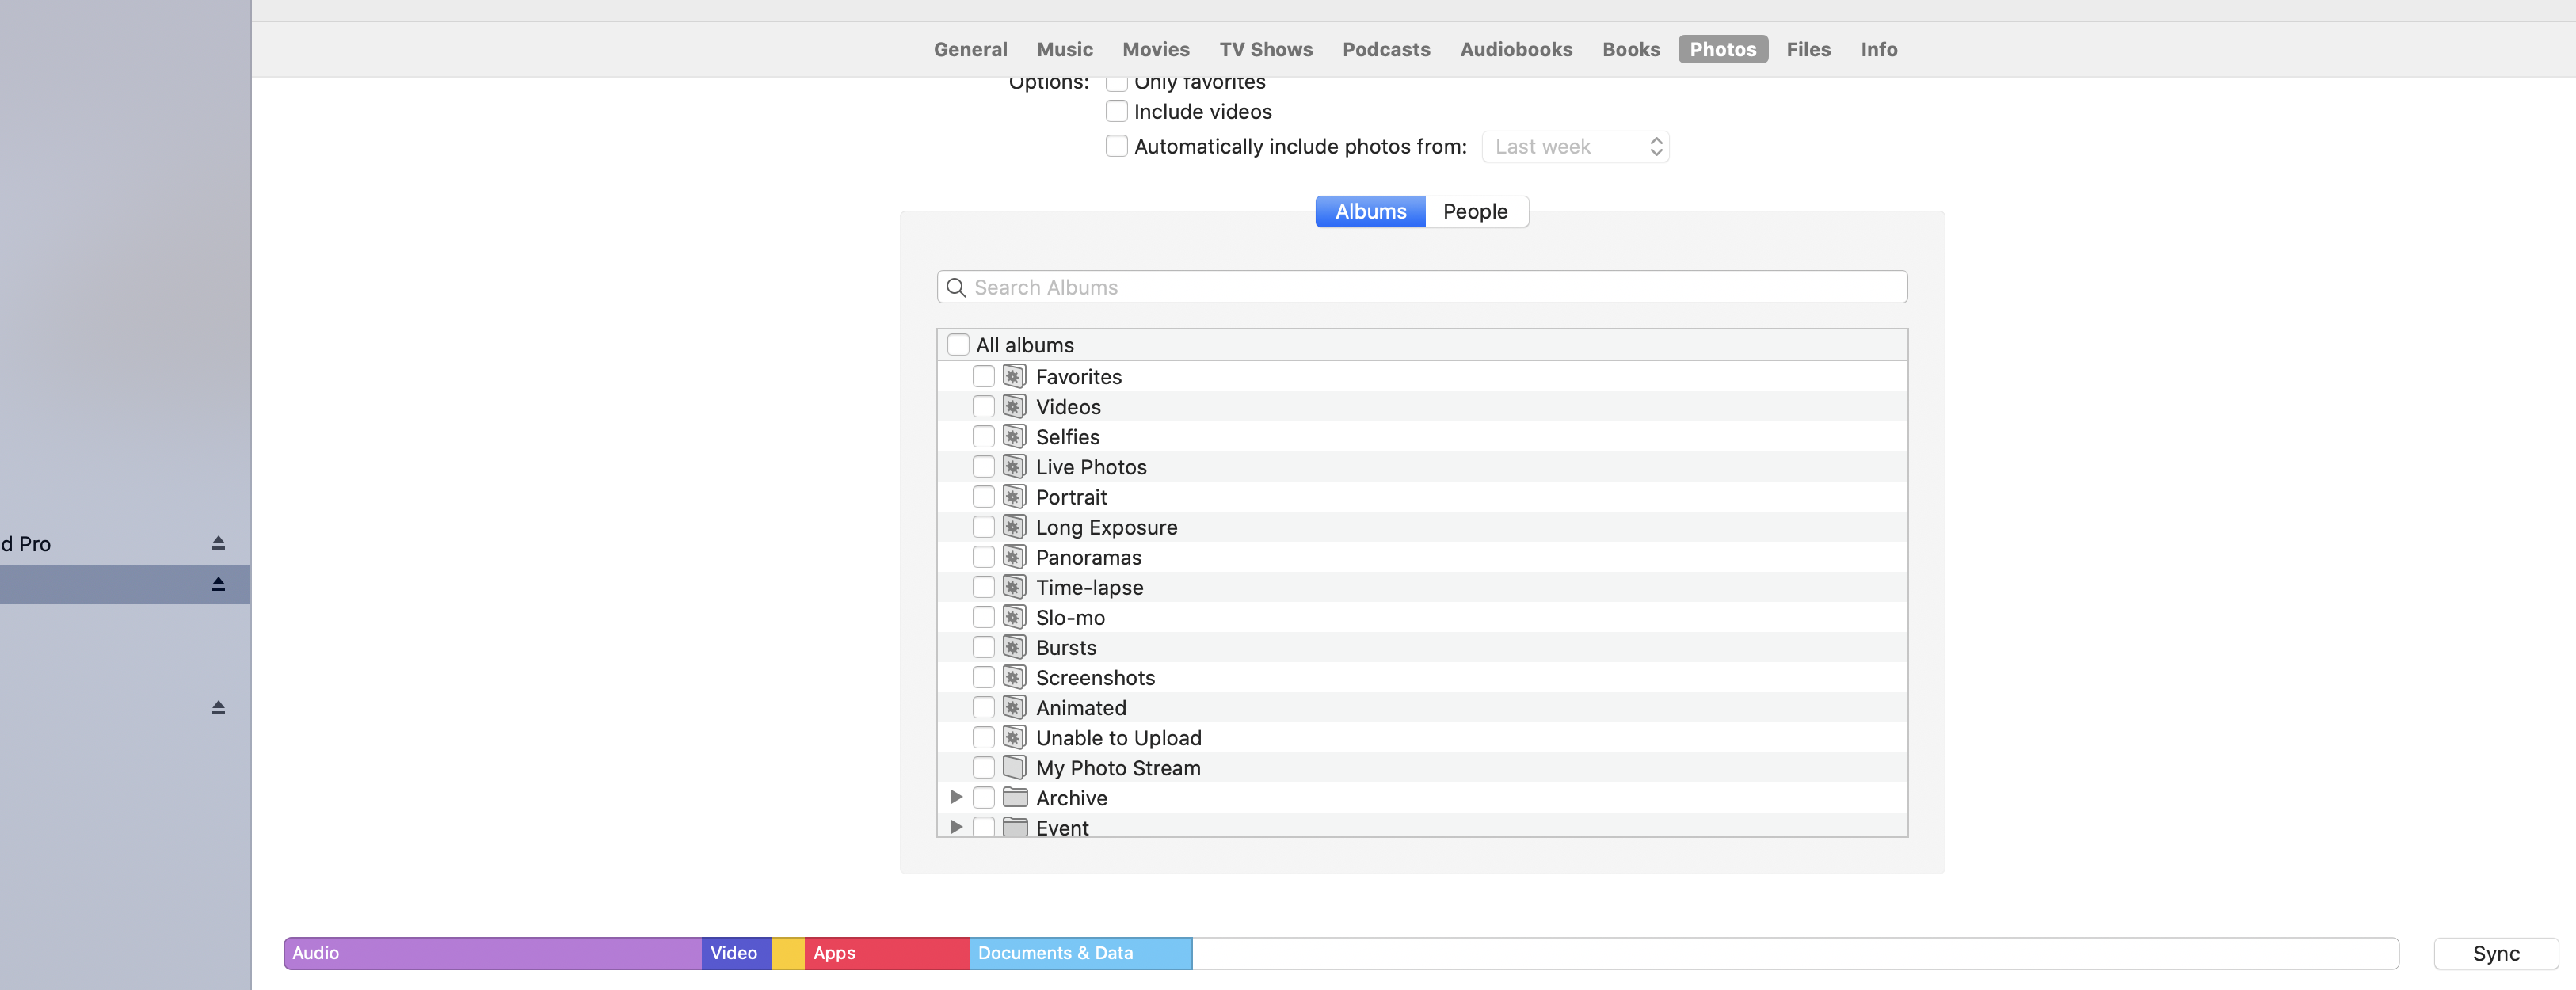Click the Archive folder icon
The width and height of the screenshot is (2576, 990).
[1015, 797]
